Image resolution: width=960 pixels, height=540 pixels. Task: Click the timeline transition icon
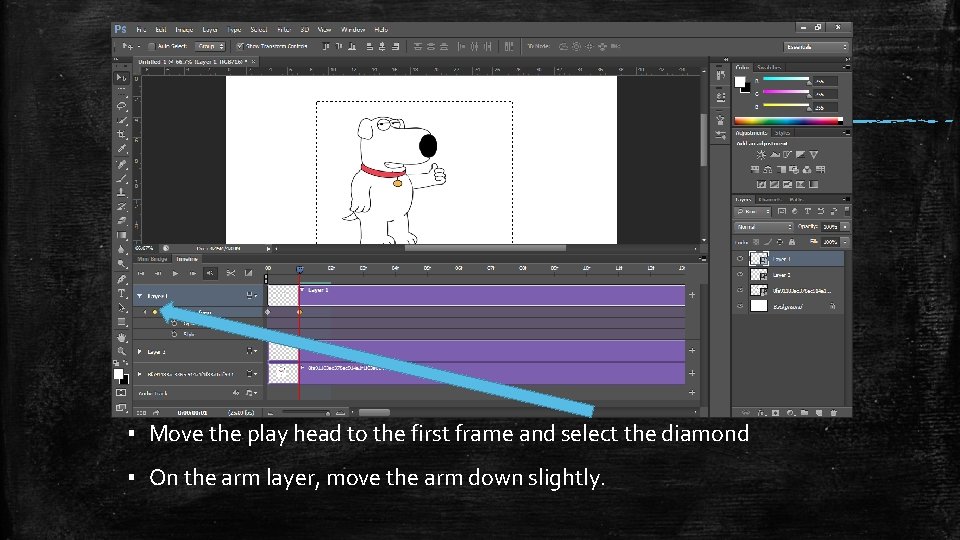coord(248,273)
